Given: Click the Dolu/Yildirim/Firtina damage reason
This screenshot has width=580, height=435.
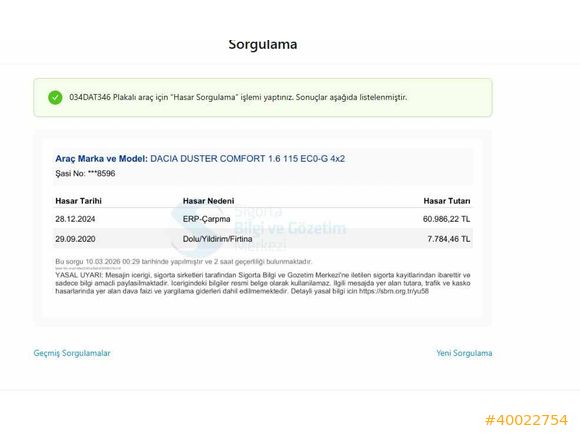Looking at the screenshot, I should 218,239.
